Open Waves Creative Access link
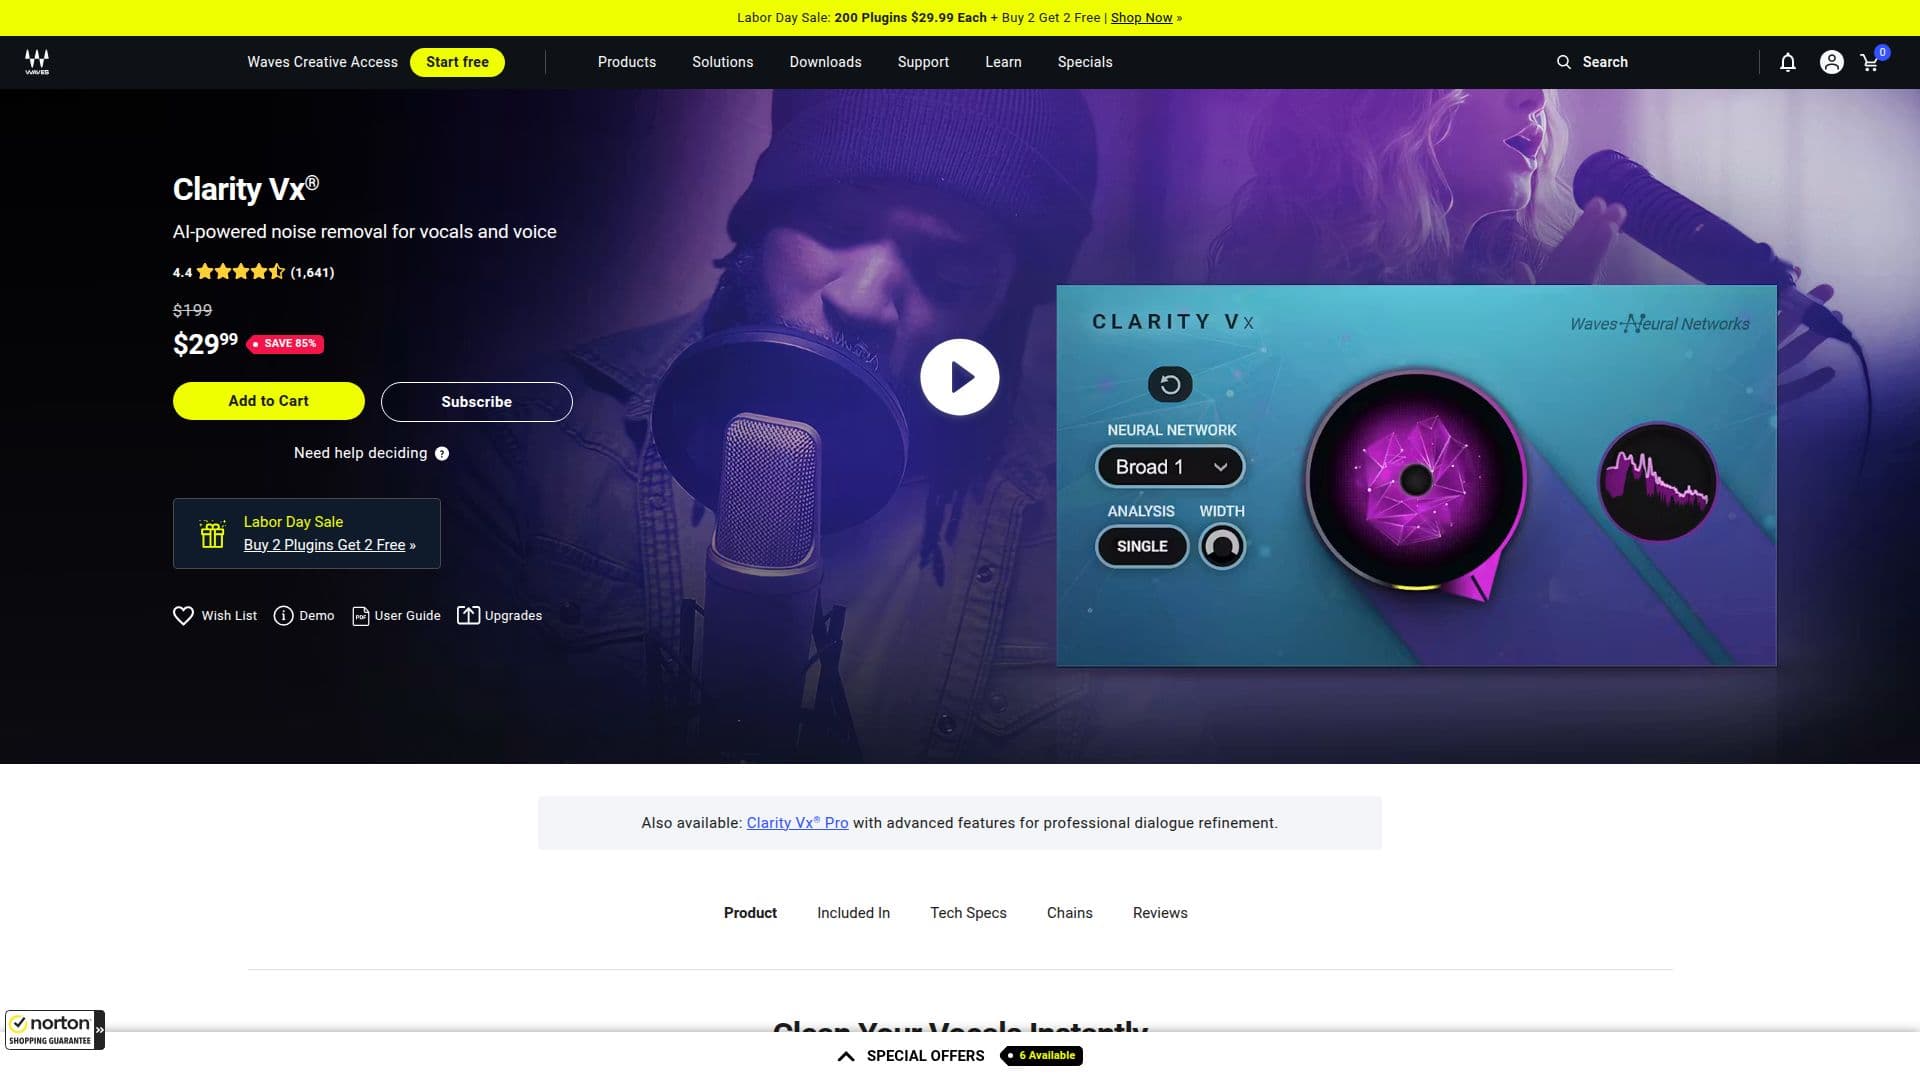 322,62
